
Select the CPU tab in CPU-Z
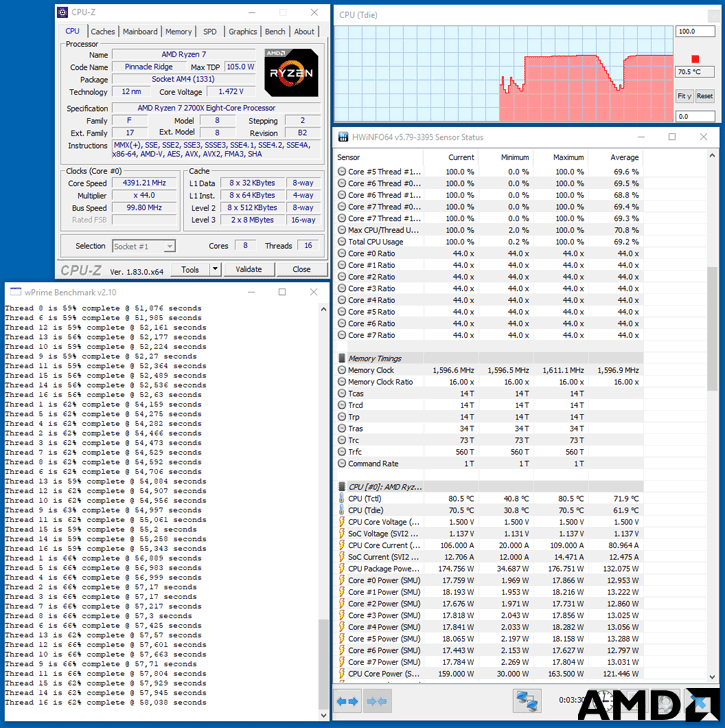click(72, 31)
